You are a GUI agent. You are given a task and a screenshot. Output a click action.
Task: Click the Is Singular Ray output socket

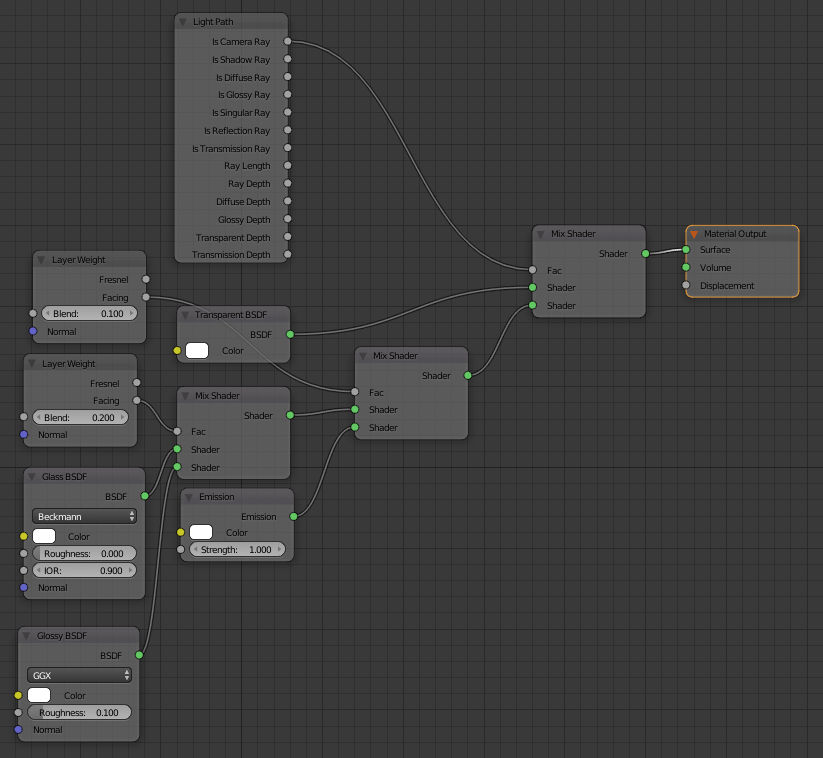(288, 112)
